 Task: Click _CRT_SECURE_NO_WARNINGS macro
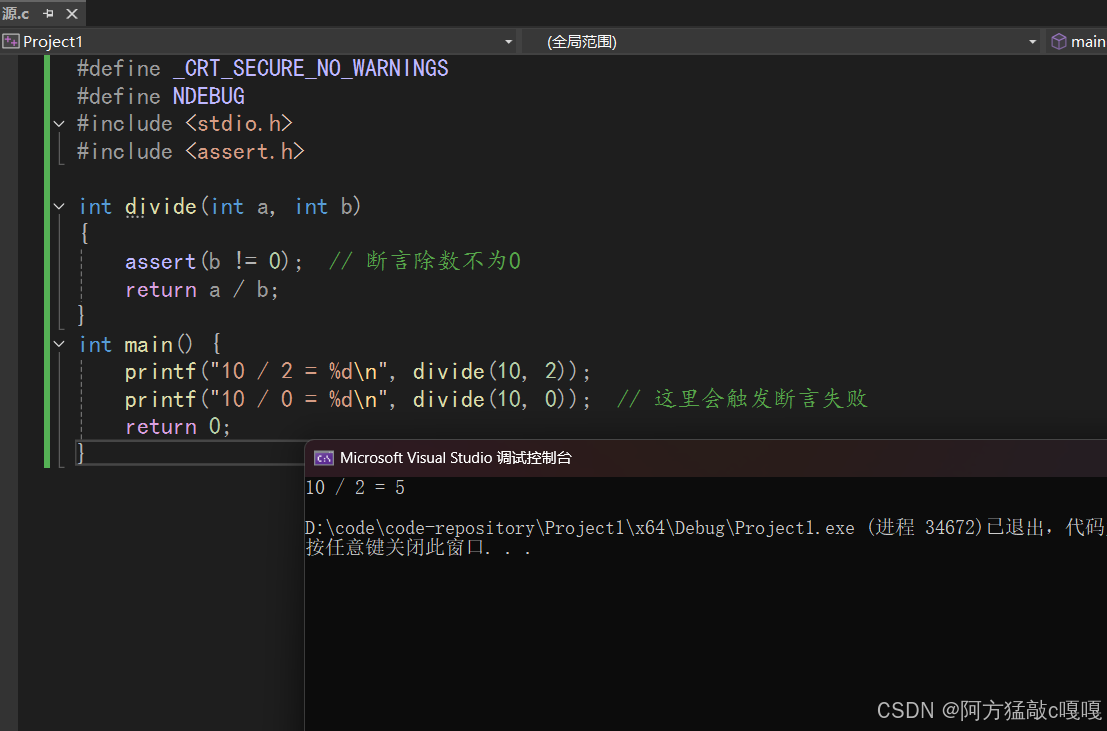tap(311, 69)
